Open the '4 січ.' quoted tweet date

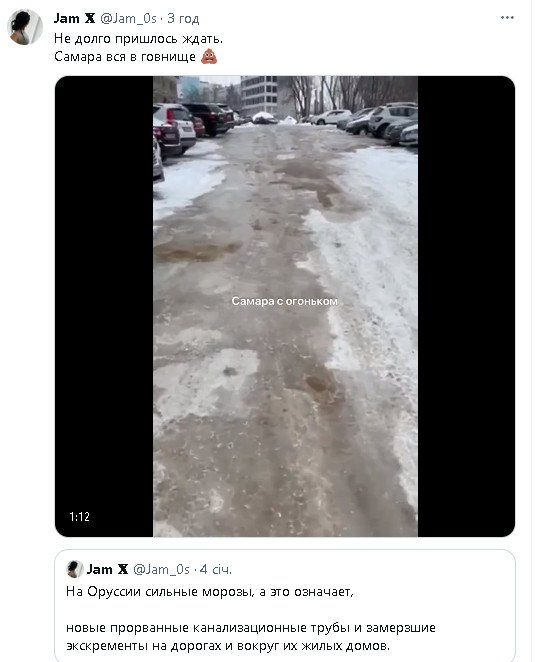[x=216, y=570]
